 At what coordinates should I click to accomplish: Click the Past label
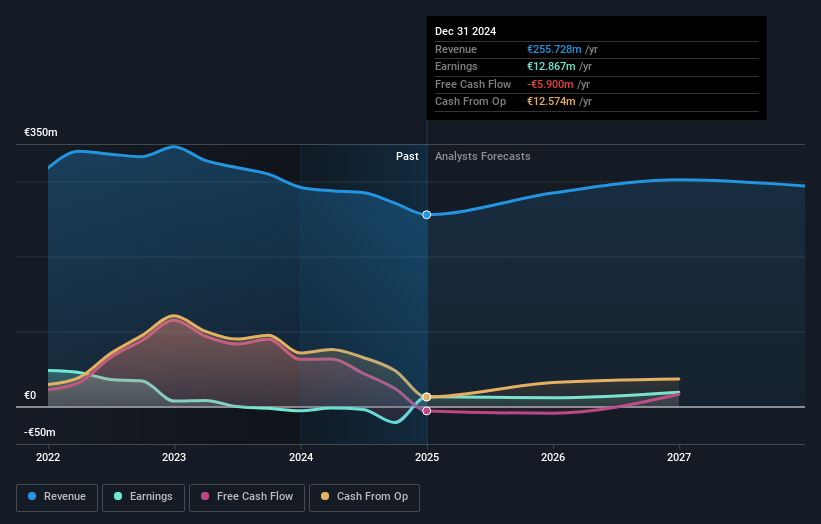pos(407,156)
